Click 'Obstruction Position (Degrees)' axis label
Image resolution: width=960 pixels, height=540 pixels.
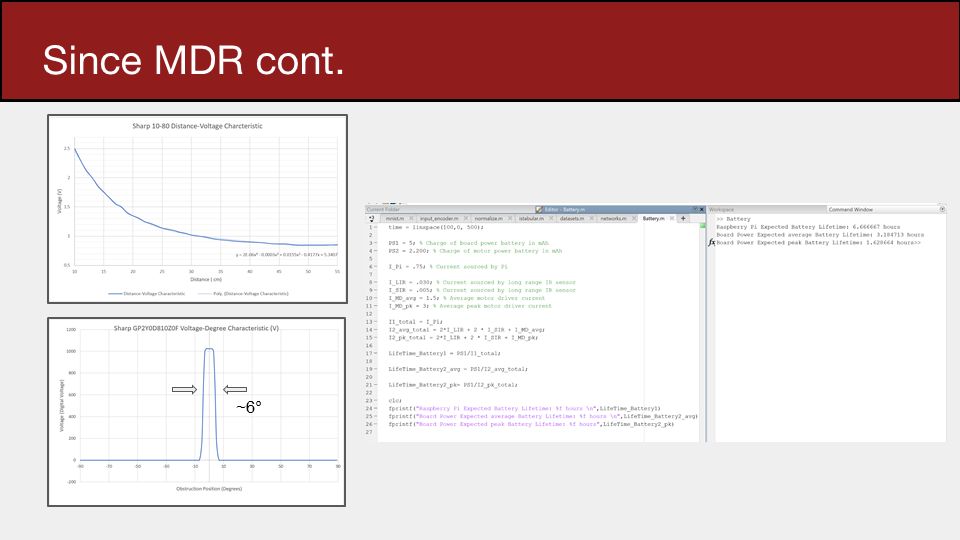point(209,489)
